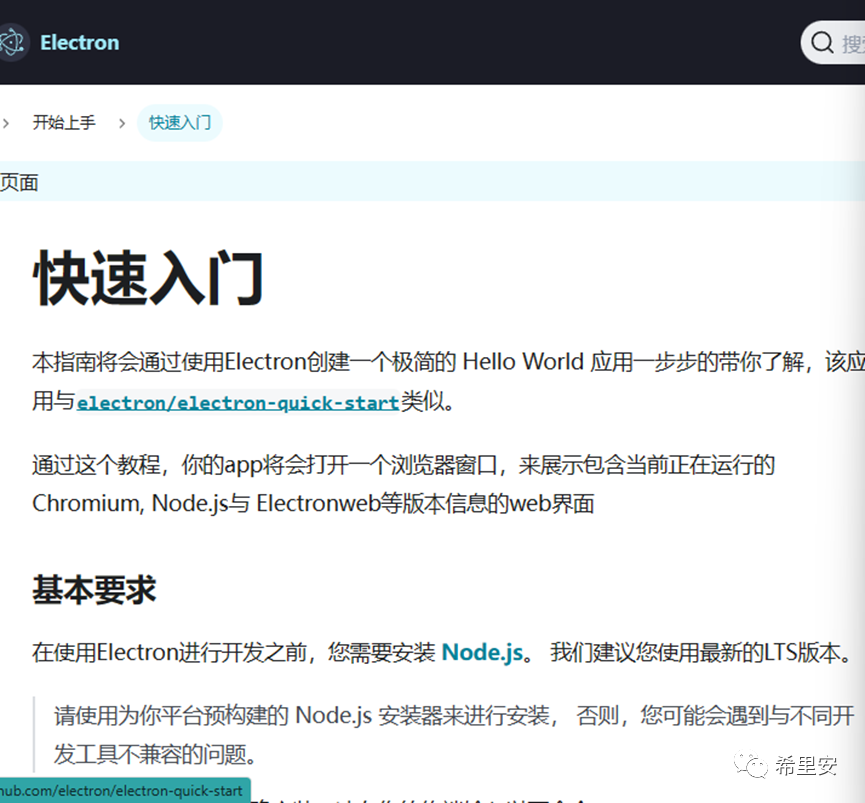Click the search magnifier icon
Screen dimensions: 865x803
point(822,42)
